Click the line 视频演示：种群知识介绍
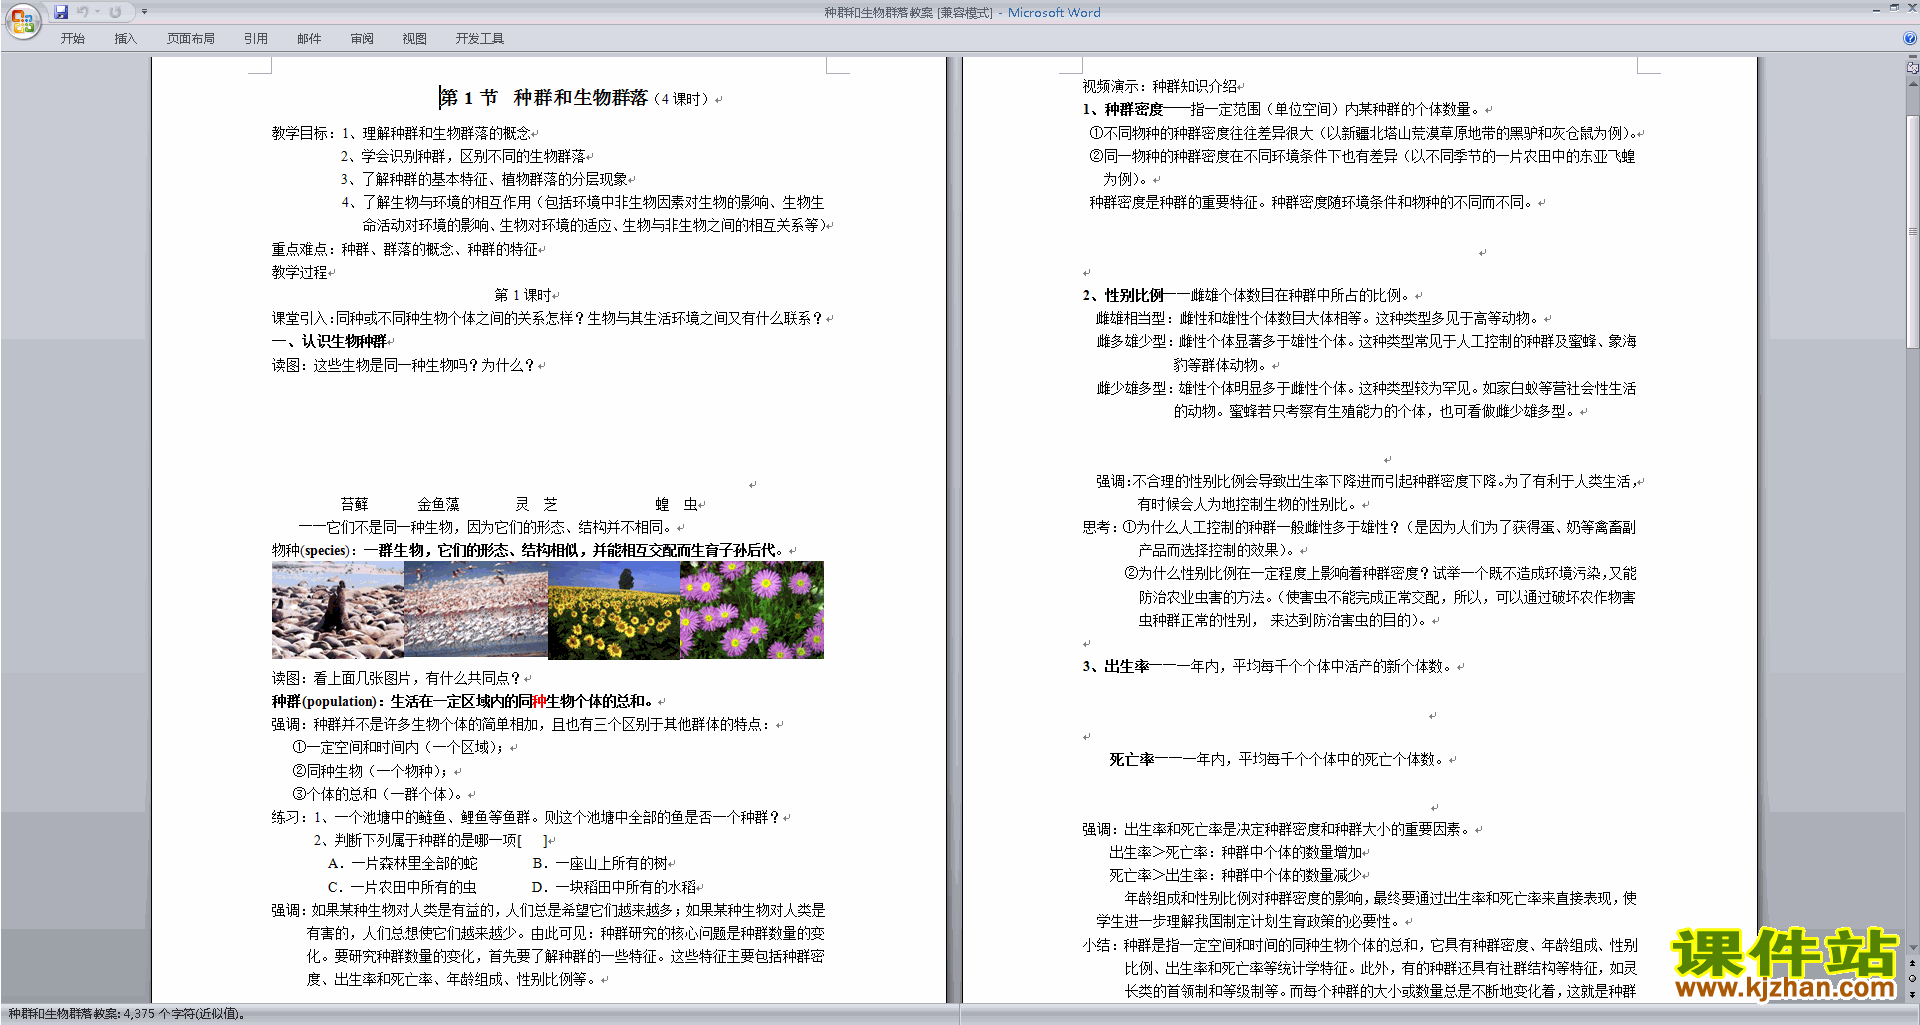1920x1025 pixels. (1160, 87)
